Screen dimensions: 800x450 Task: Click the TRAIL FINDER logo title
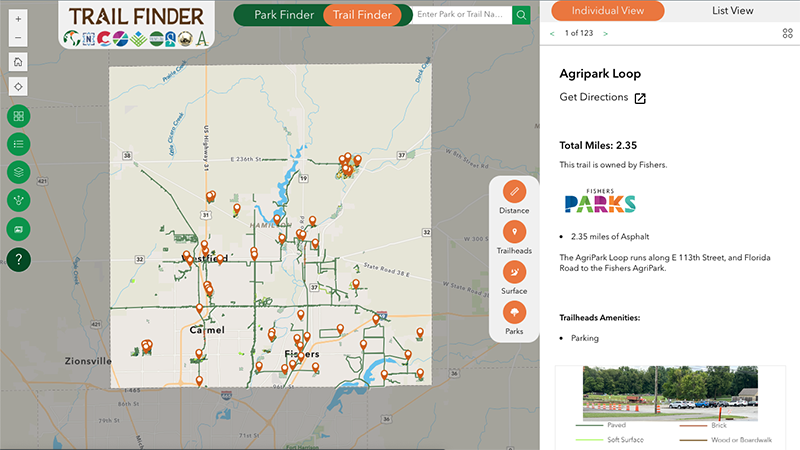click(136, 16)
